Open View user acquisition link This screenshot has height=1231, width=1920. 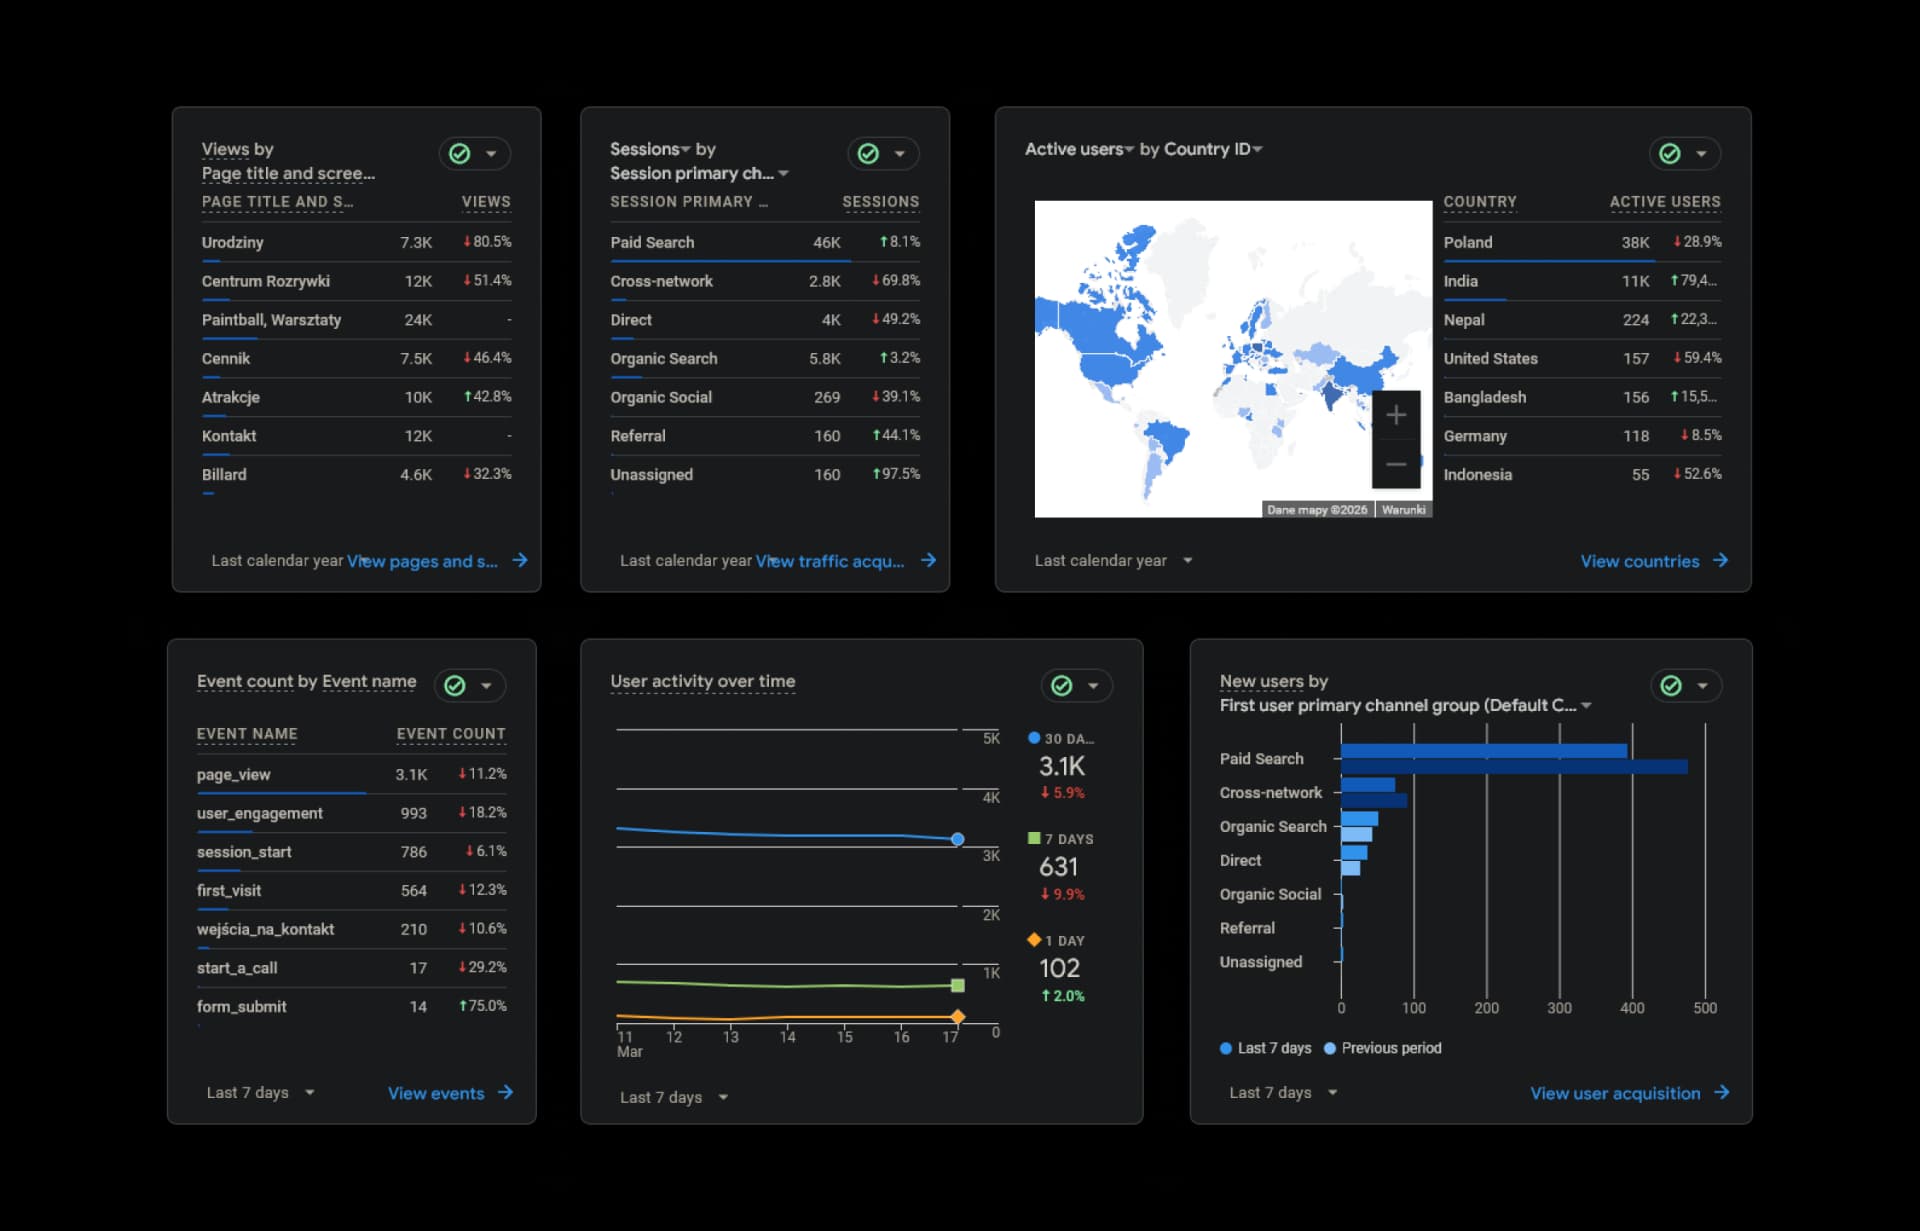pos(1614,1093)
